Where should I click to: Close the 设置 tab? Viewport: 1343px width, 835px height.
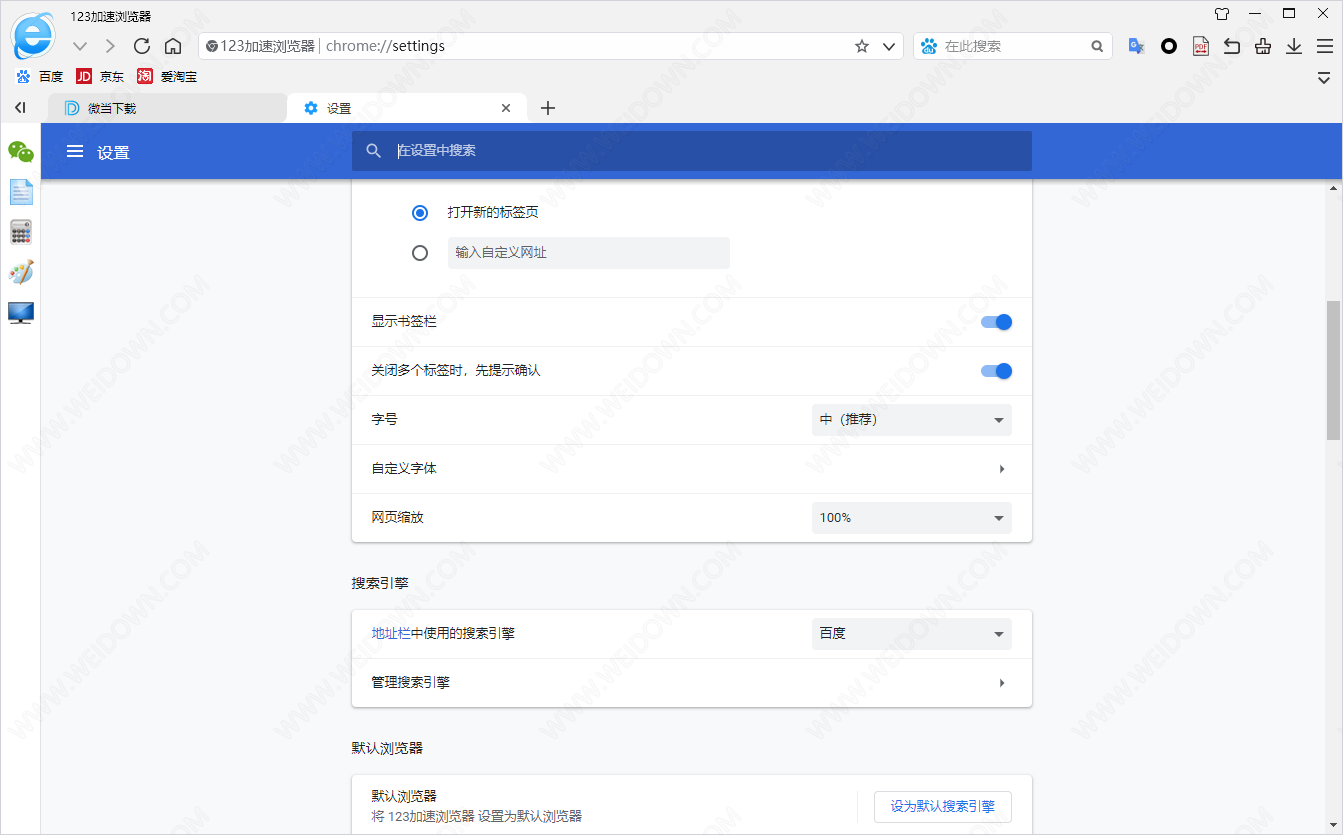pos(506,108)
